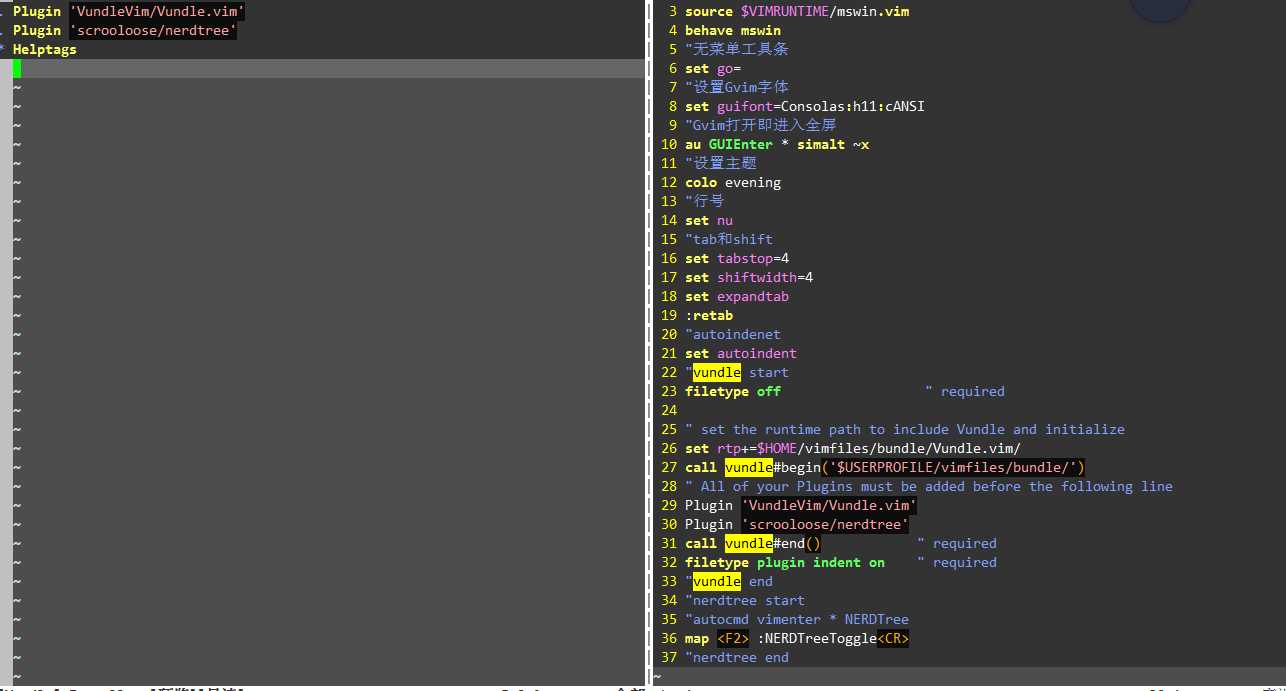This screenshot has width=1286, height=691.
Task: Click line 29 Plugin 'VundleVim/Vundle.vim' in right pane
Action: click(801, 505)
